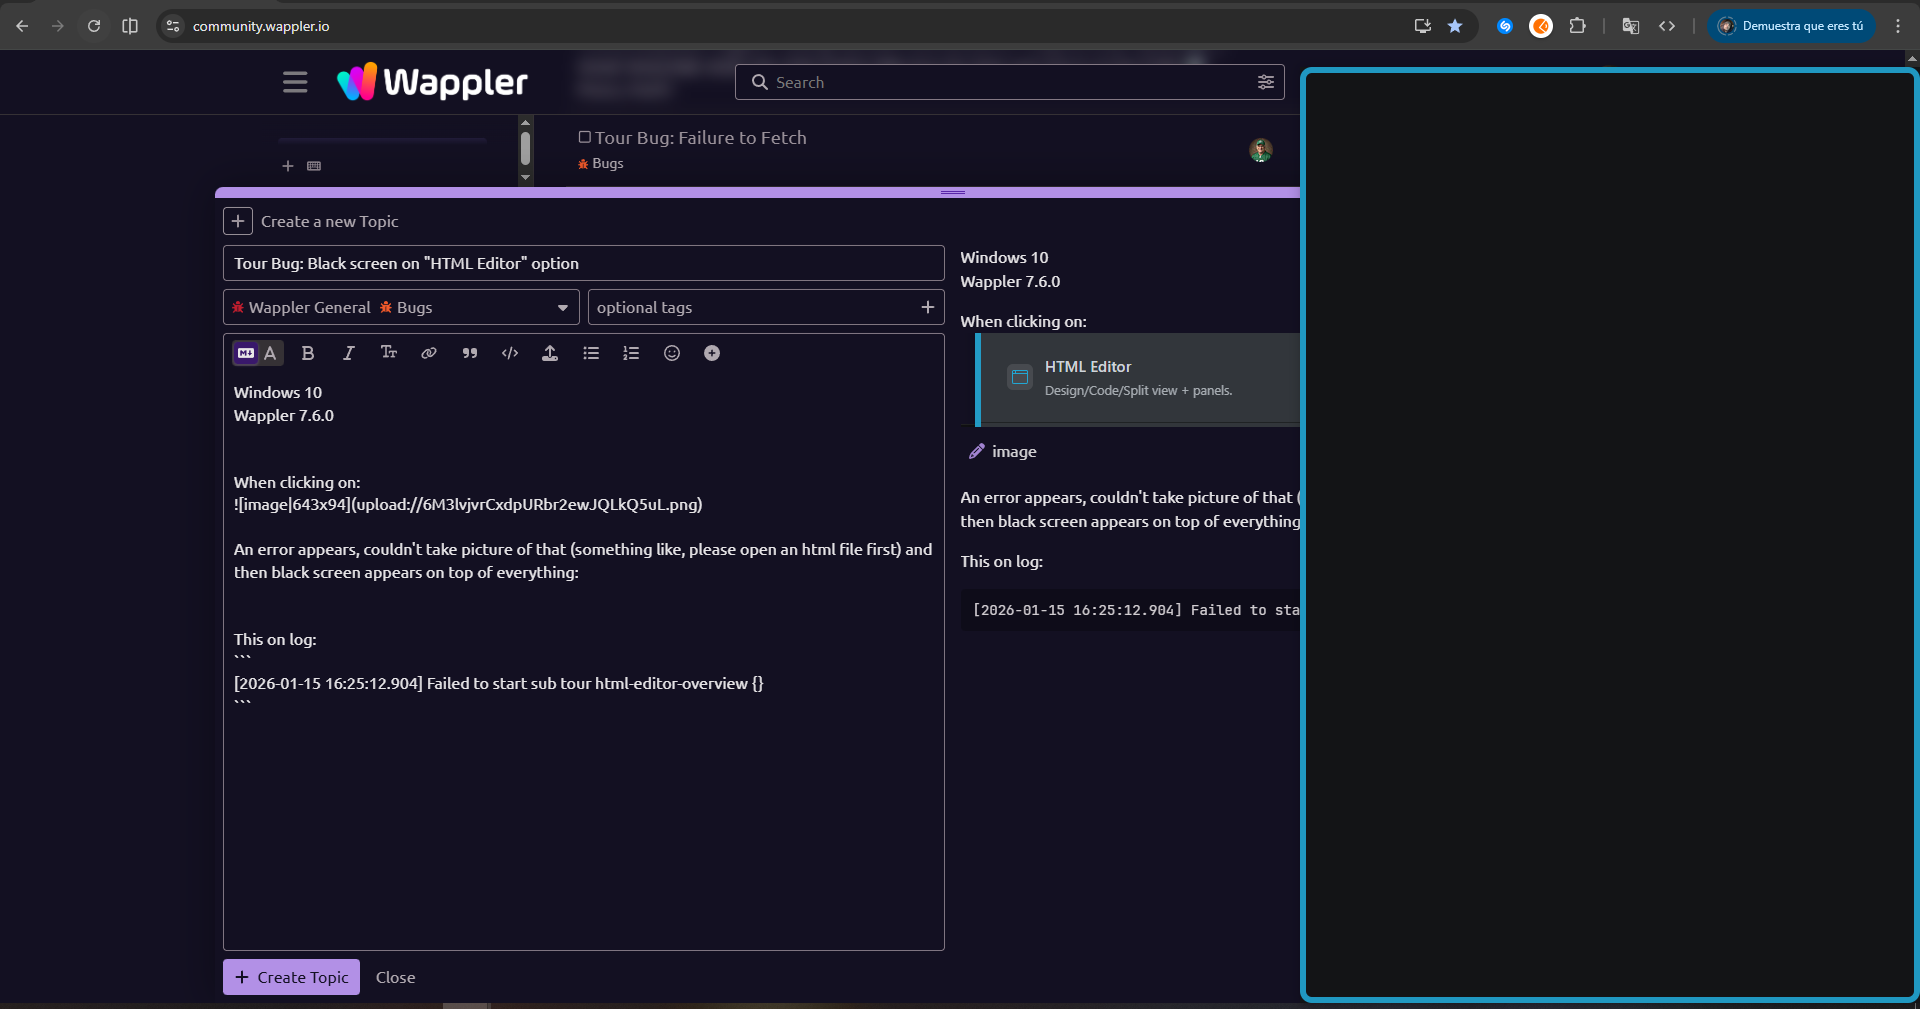Insert a numbered list

(x=631, y=353)
